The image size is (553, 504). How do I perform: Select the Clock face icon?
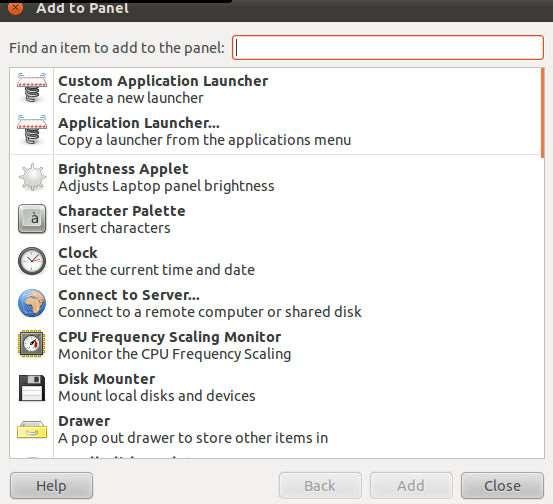tap(32, 261)
